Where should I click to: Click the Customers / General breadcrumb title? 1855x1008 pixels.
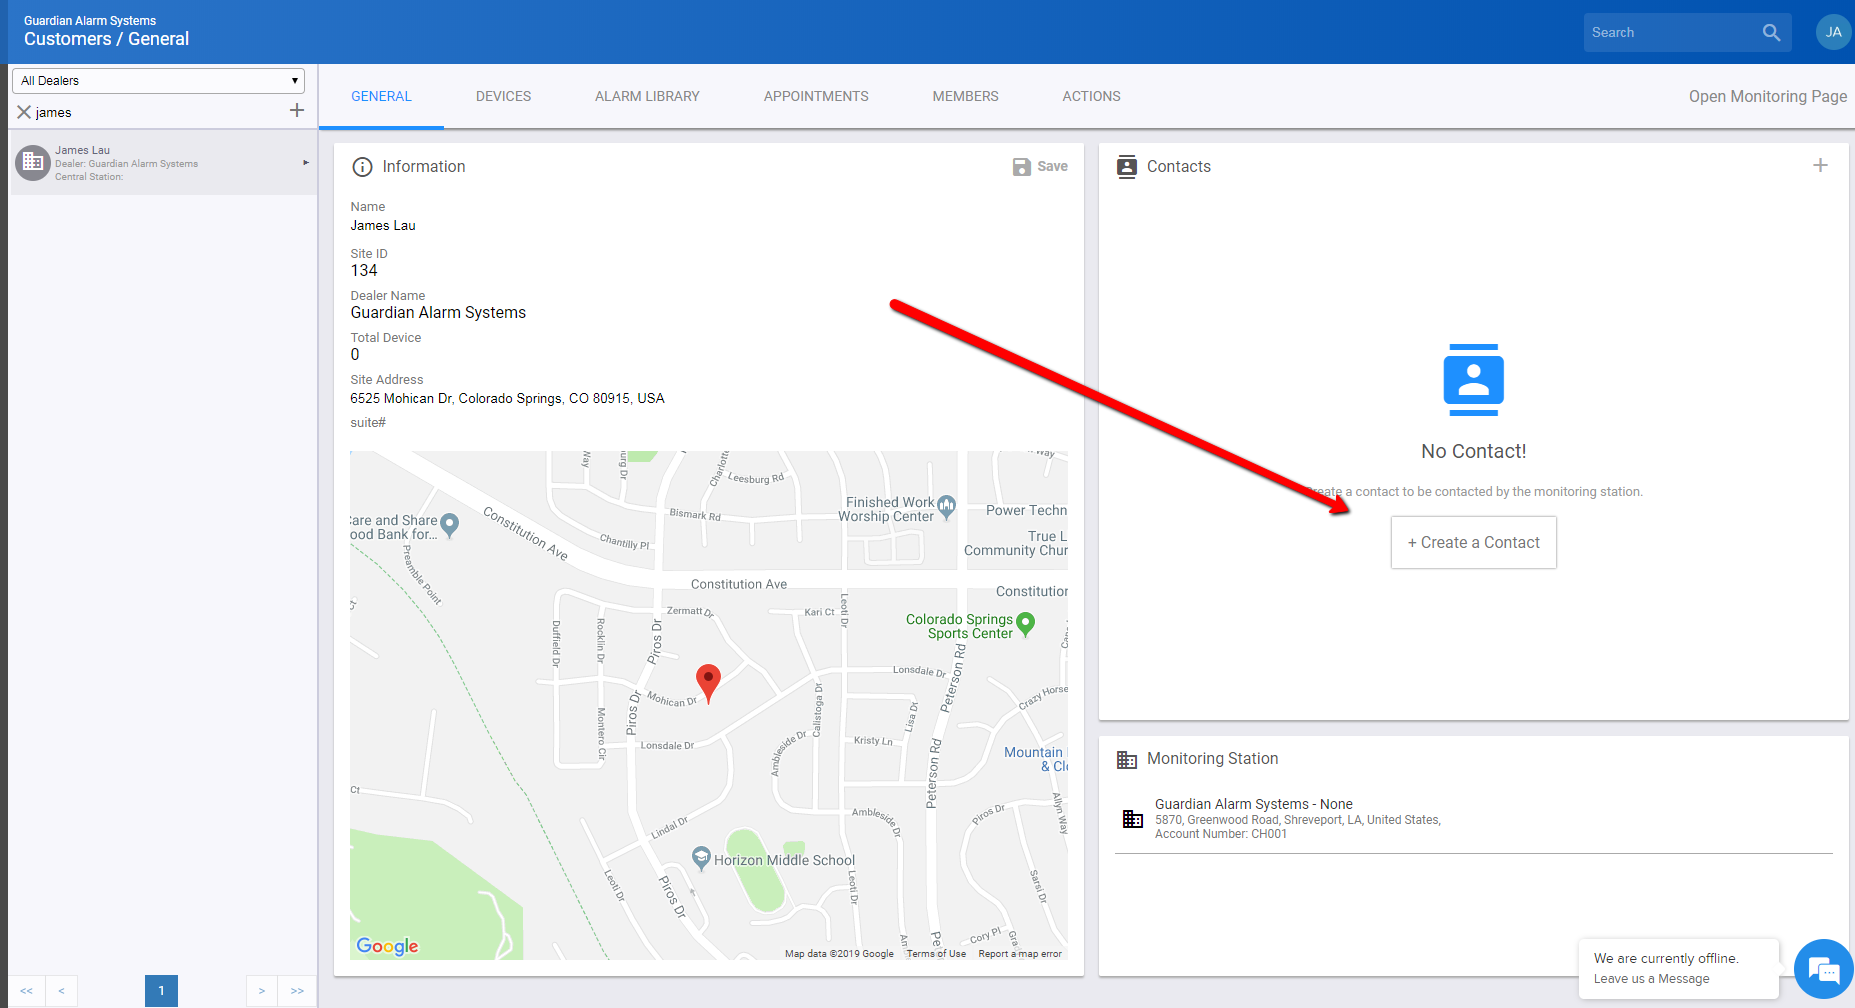pos(106,39)
